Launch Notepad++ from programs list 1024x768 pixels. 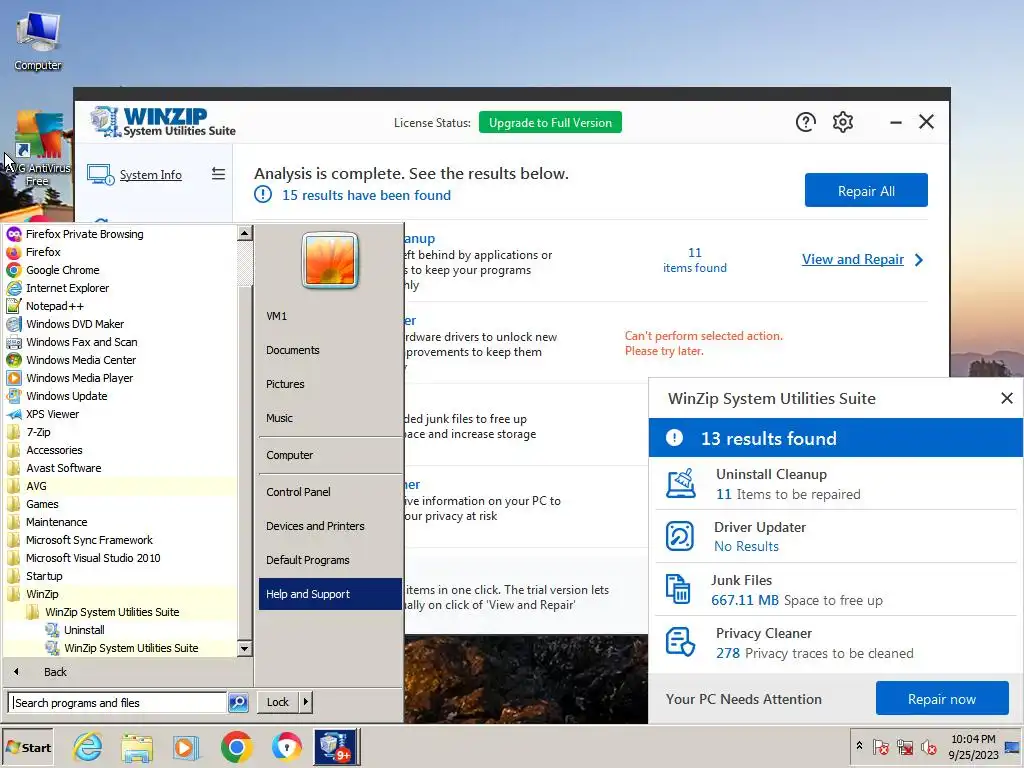pos(54,306)
